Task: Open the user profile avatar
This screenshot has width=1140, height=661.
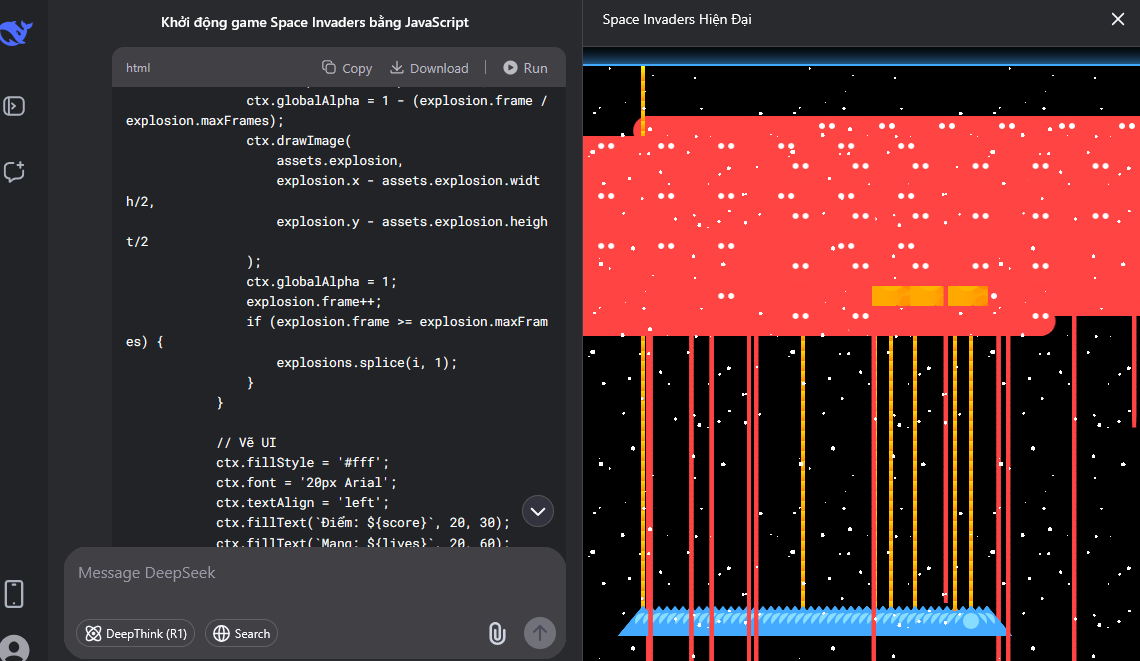Action: tap(15, 649)
